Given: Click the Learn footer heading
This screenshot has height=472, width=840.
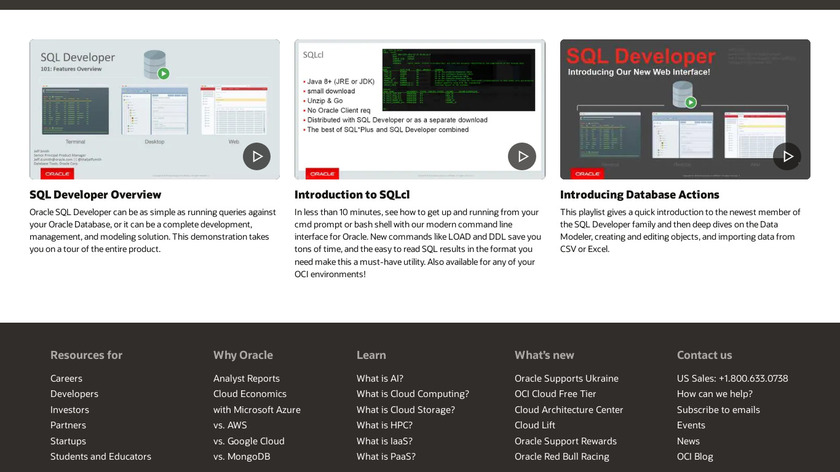Looking at the screenshot, I should [x=371, y=355].
